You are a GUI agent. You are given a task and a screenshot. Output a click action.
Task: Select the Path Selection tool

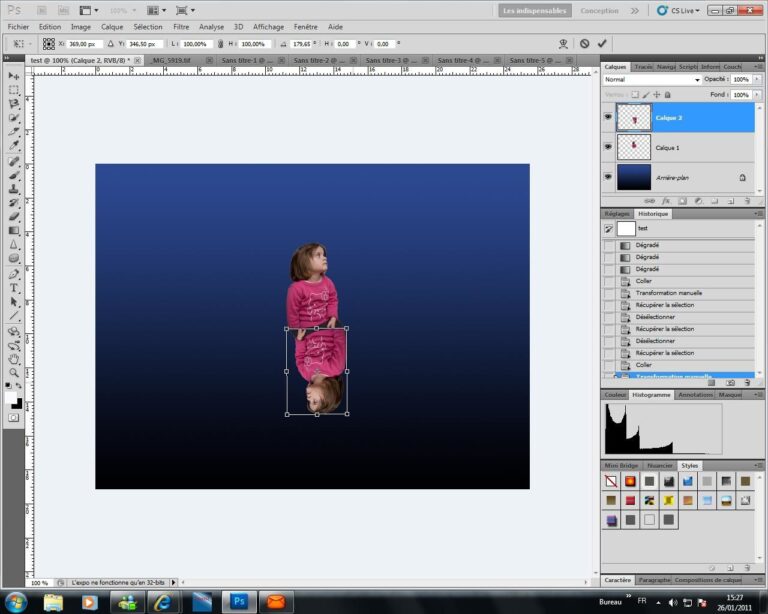[x=14, y=302]
